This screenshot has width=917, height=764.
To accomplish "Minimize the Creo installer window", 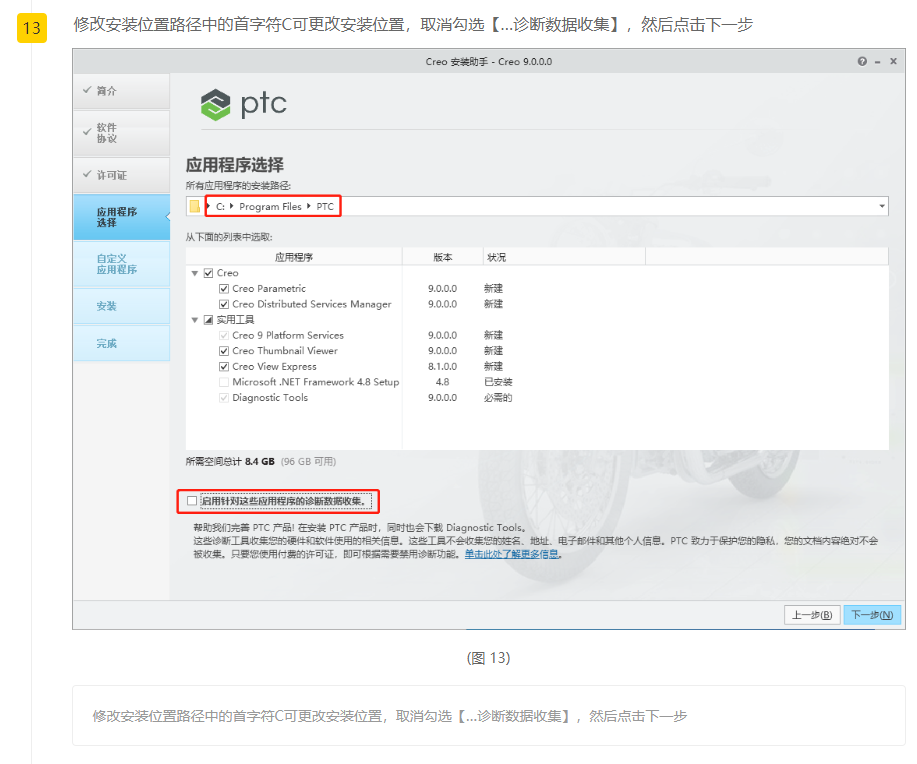I will tap(877, 61).
